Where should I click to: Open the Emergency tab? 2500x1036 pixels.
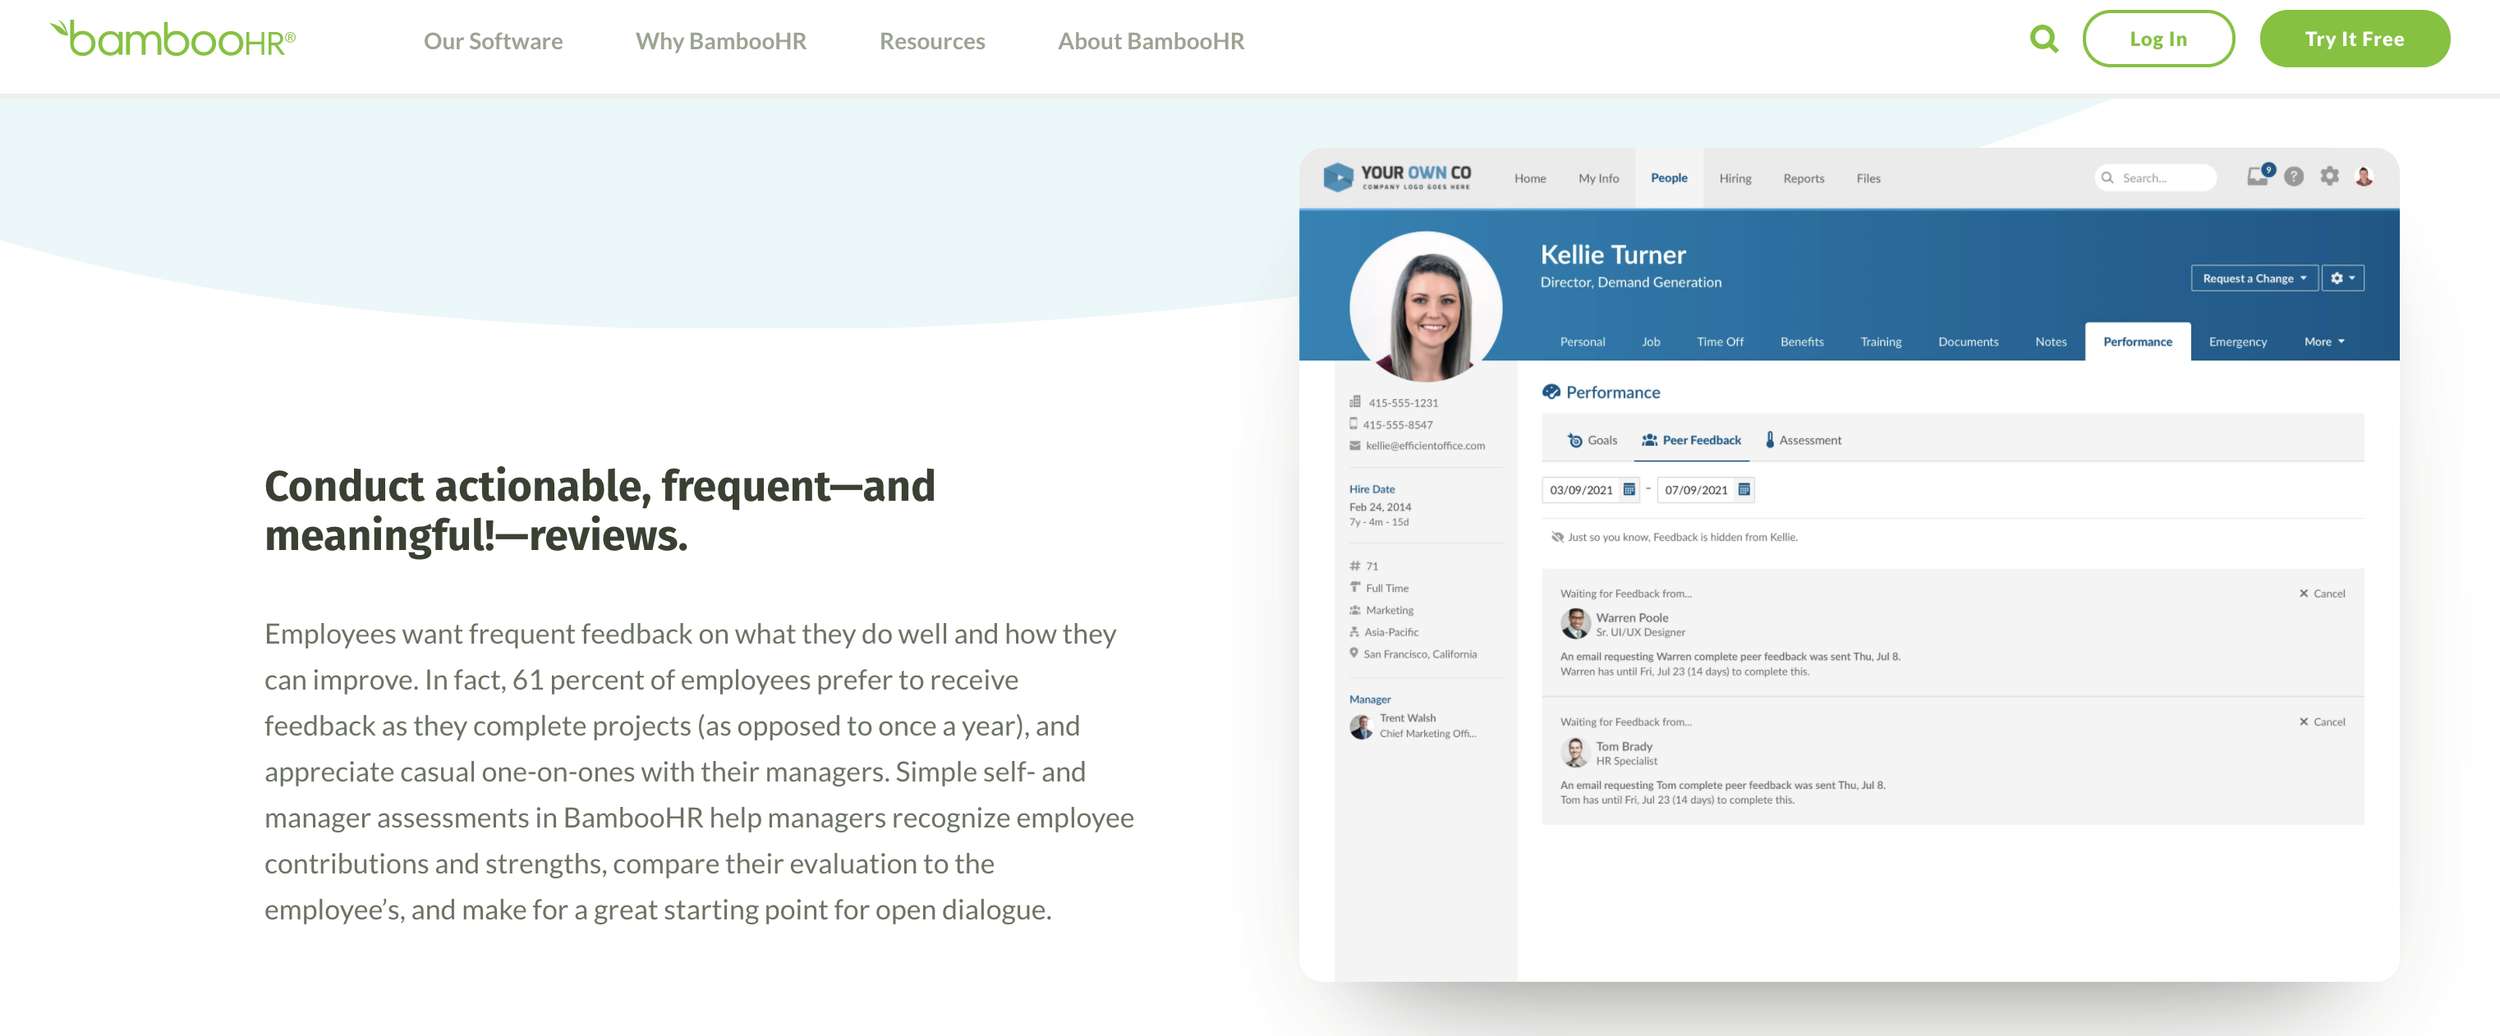[2238, 342]
